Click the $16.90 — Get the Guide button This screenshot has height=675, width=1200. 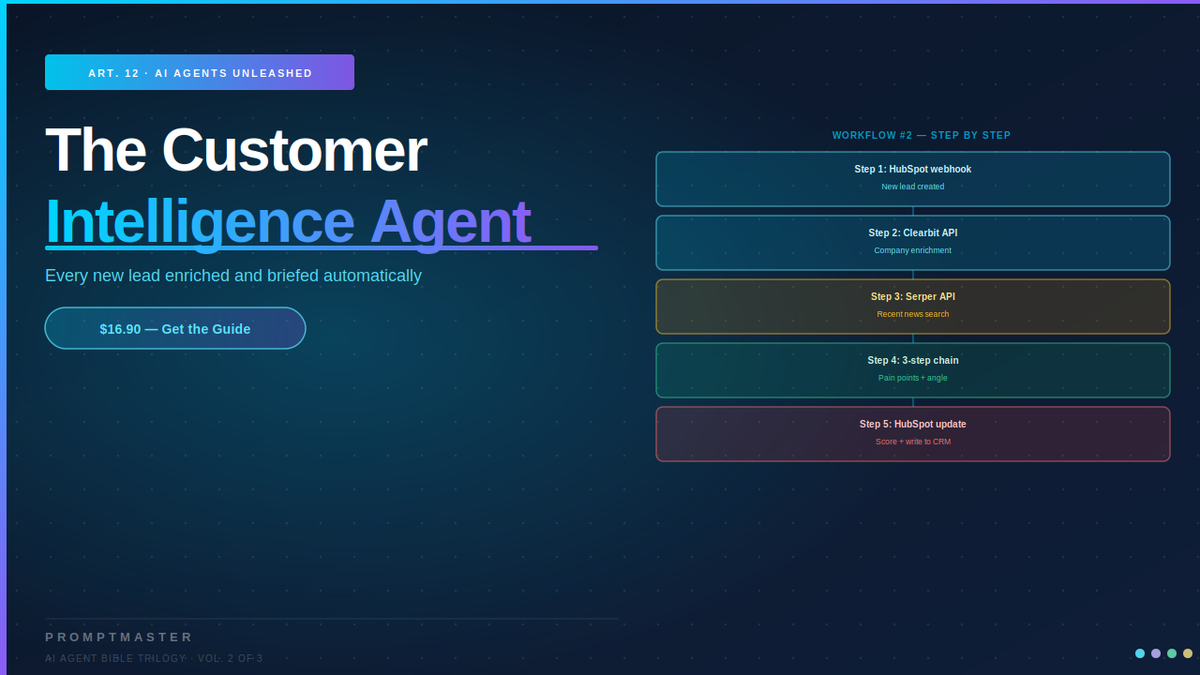click(x=175, y=328)
